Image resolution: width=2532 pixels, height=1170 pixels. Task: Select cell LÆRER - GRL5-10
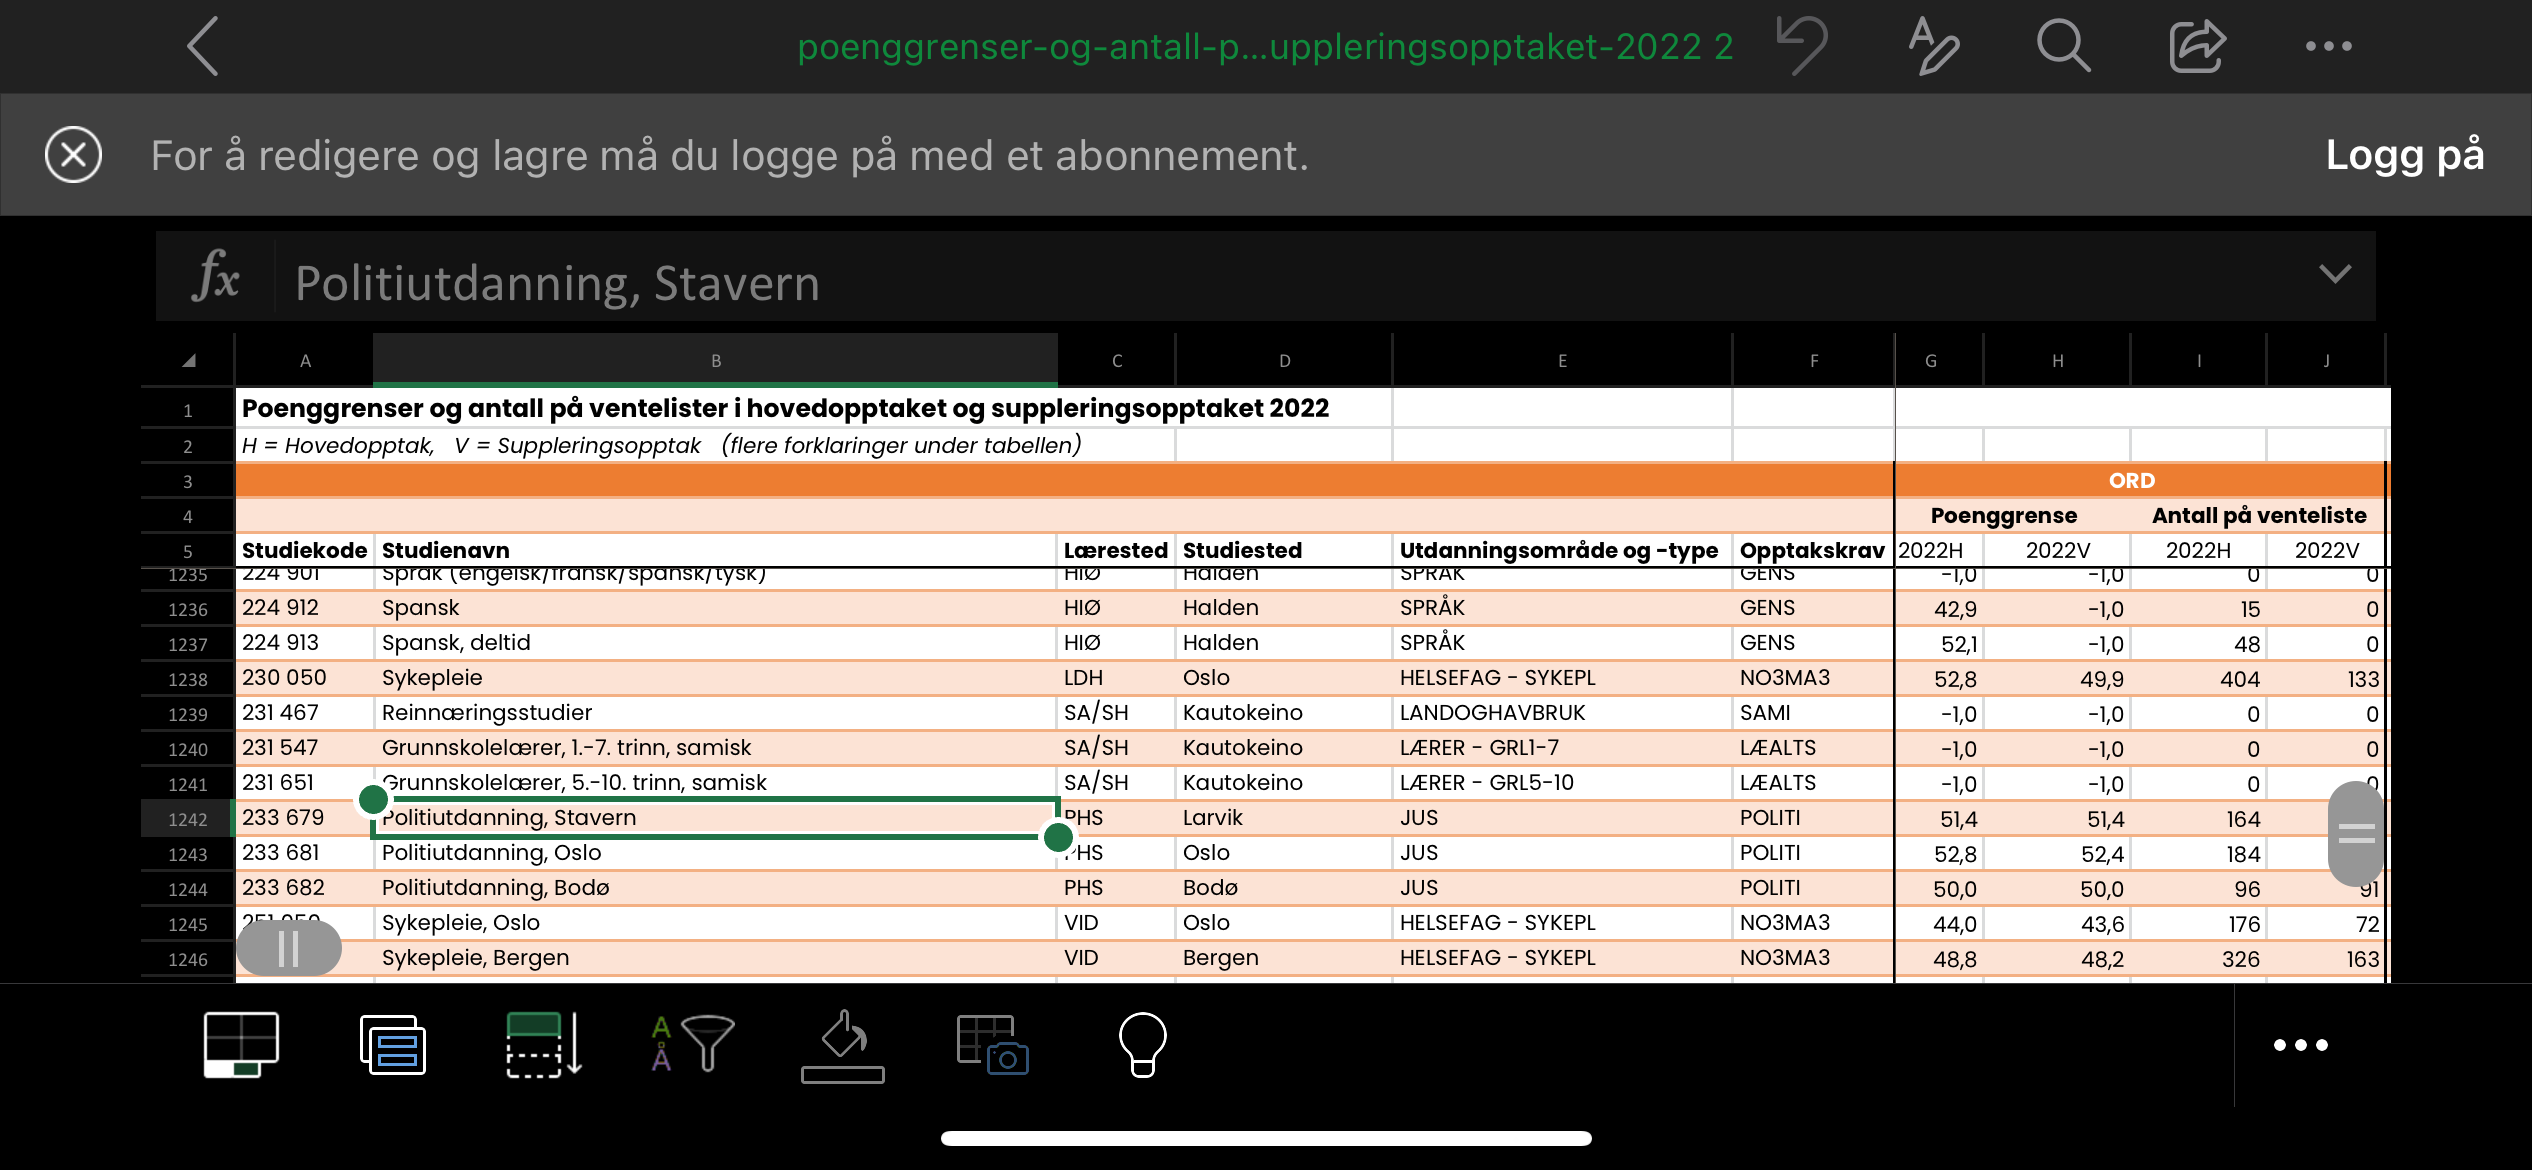(x=1562, y=783)
